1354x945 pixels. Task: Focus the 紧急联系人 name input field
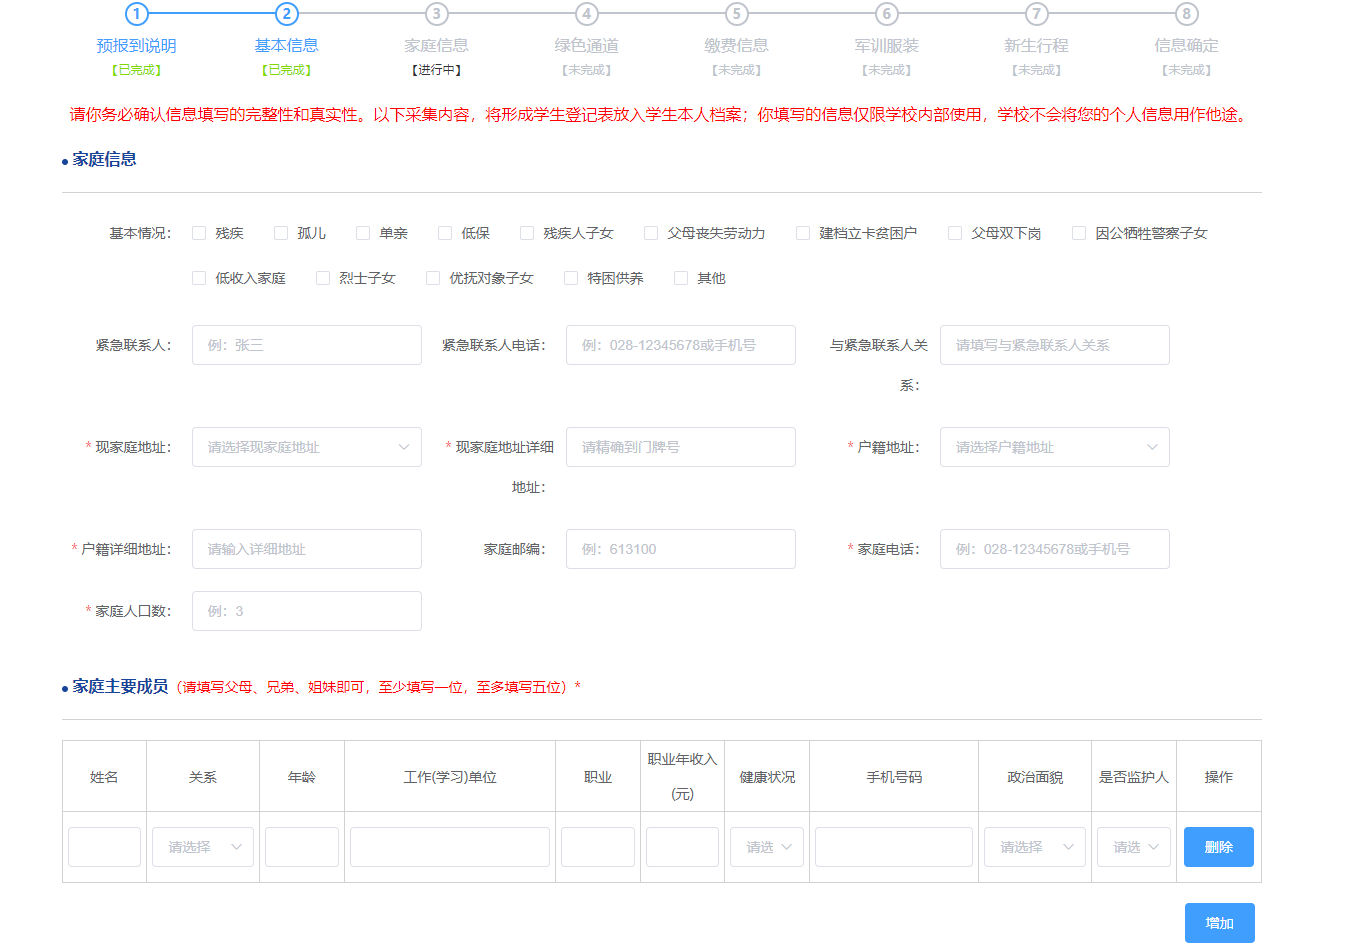(306, 345)
